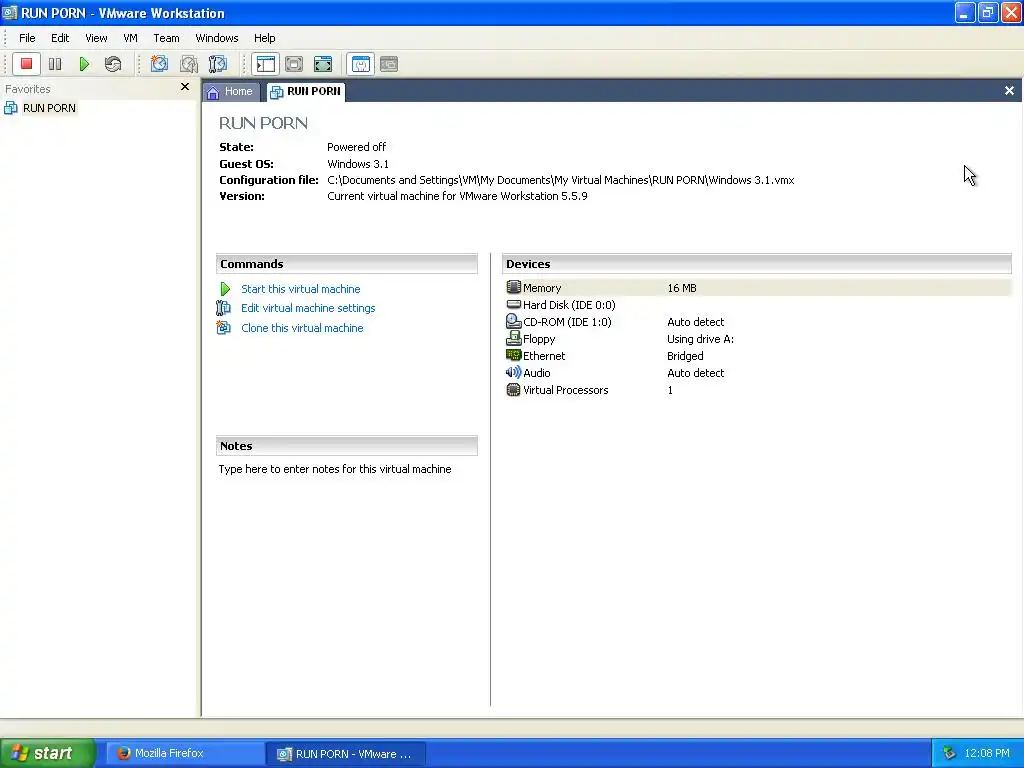Toggle the sidebar view toolbar icon

pyautogui.click(x=265, y=64)
